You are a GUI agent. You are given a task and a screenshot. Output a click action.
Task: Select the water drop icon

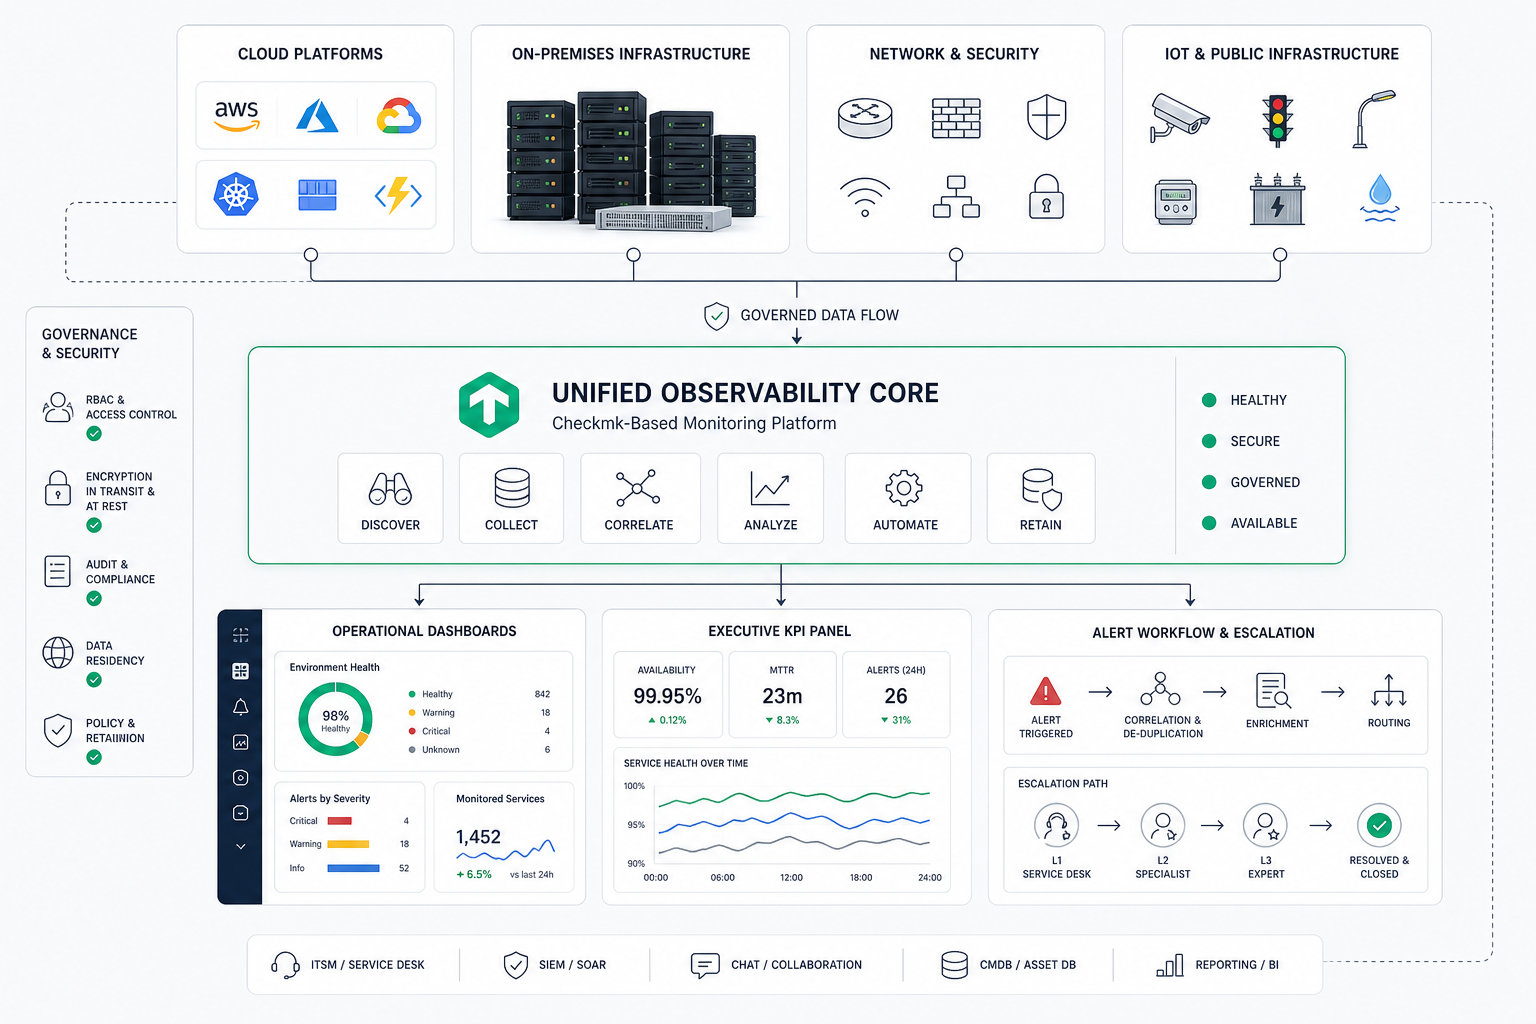(x=1380, y=198)
